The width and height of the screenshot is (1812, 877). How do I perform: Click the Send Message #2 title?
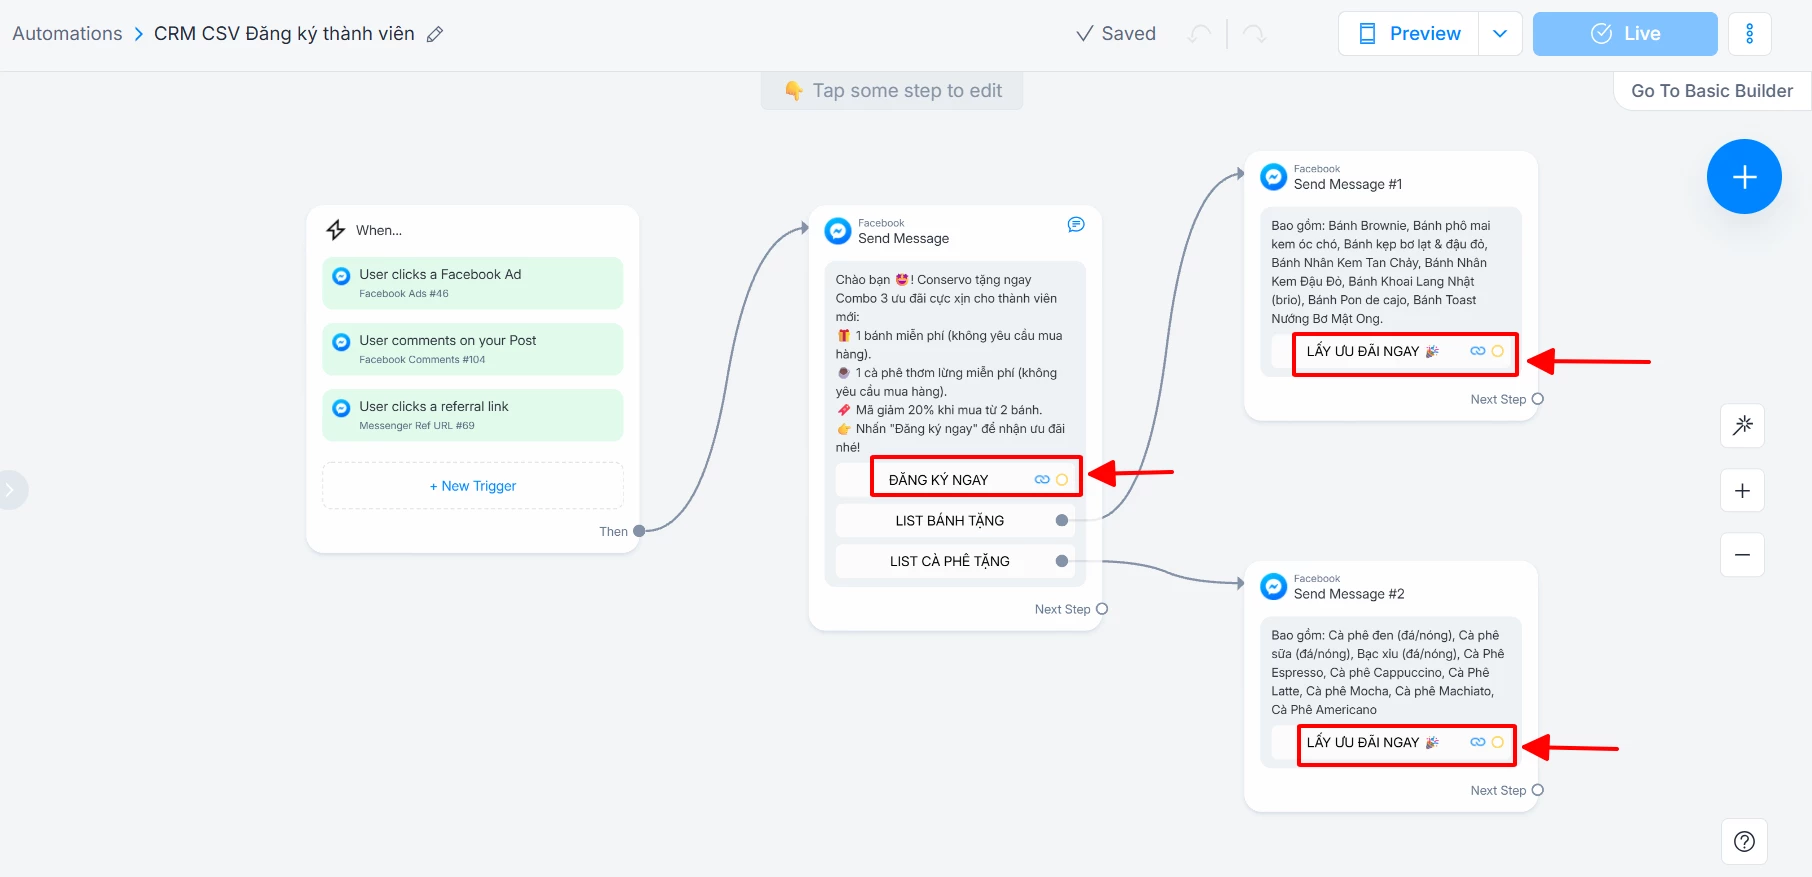[x=1349, y=594]
